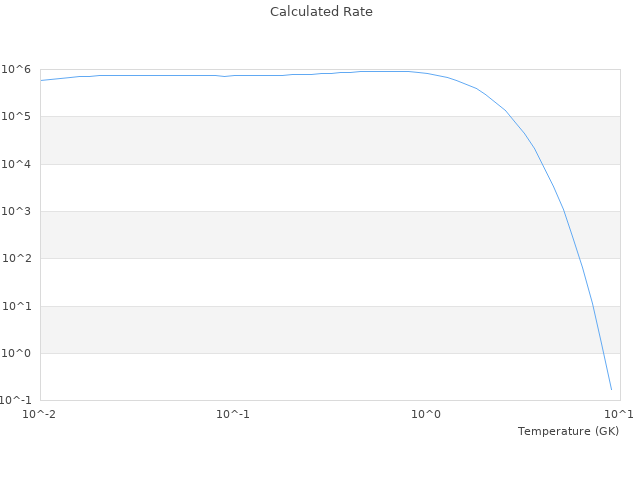Click the "Calculated Rate" chart title

[x=320, y=12]
